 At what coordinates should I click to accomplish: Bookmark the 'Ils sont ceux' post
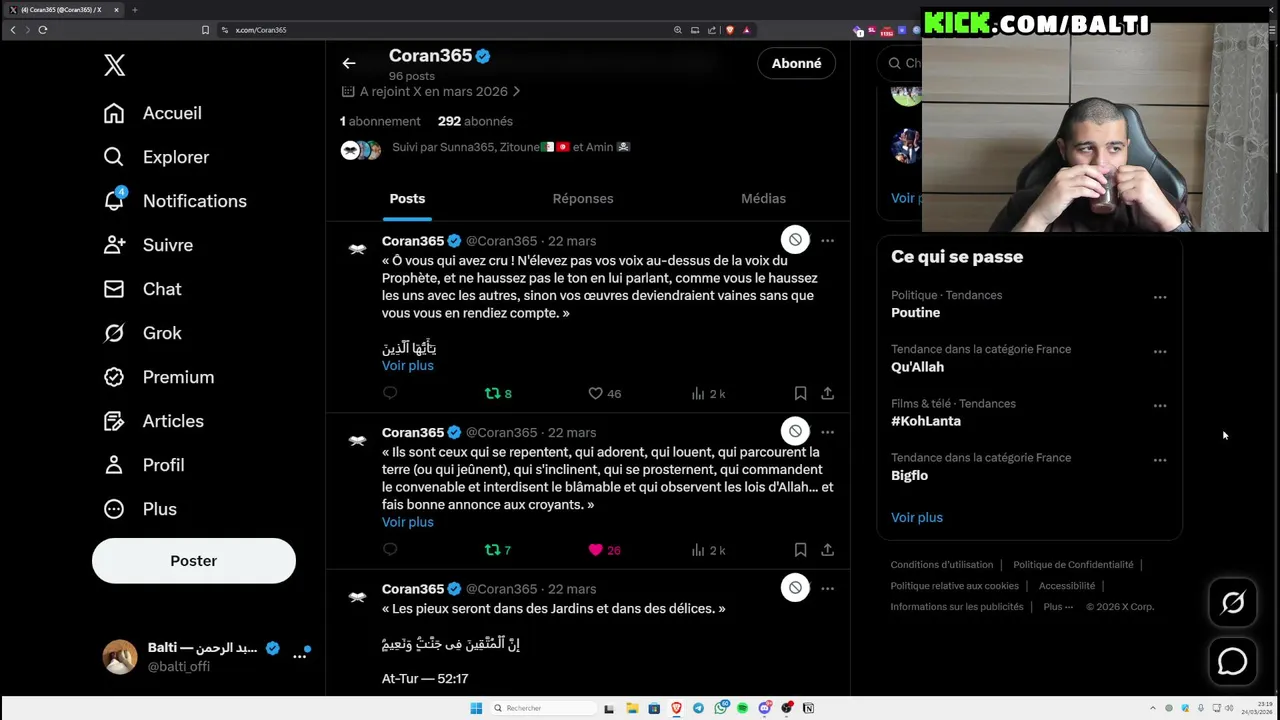[x=800, y=549]
